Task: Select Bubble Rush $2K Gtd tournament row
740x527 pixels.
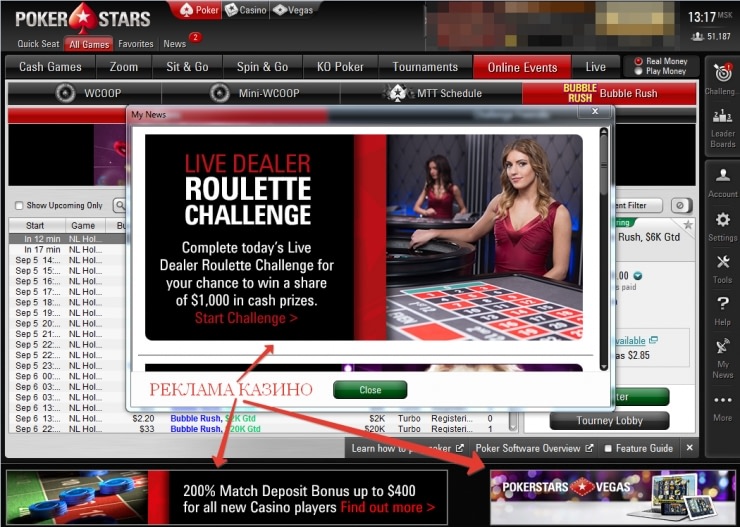Action: (x=258, y=418)
